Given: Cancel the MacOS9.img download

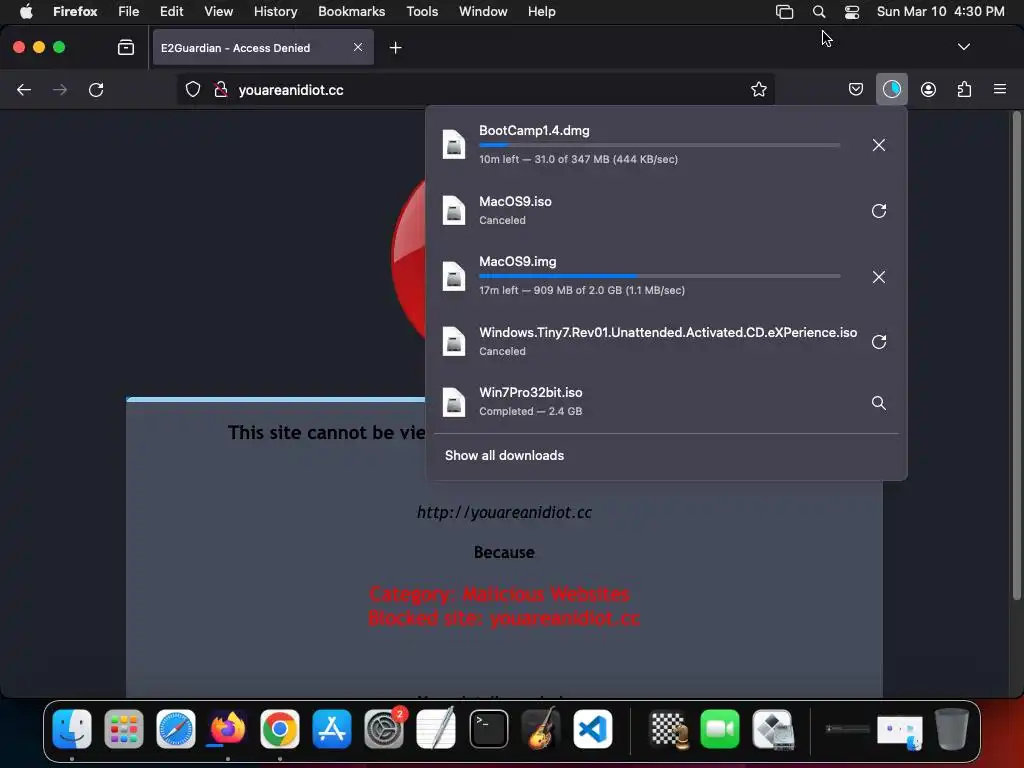Looking at the screenshot, I should coord(878,277).
